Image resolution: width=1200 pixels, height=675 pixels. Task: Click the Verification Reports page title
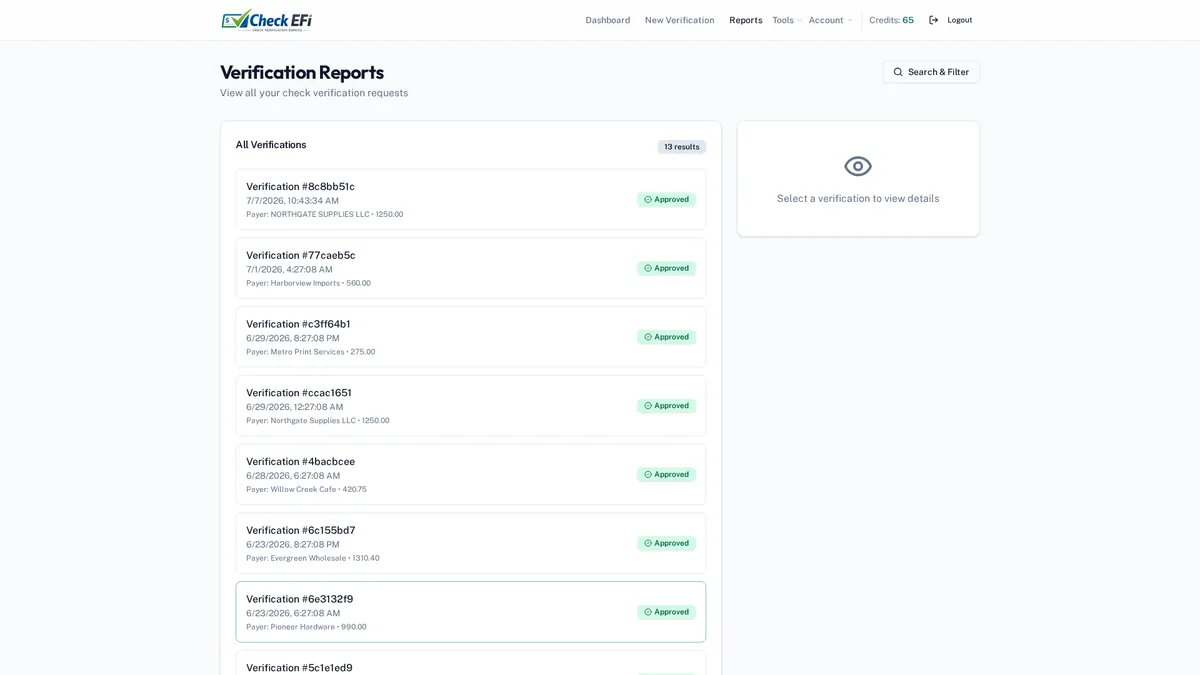point(302,72)
